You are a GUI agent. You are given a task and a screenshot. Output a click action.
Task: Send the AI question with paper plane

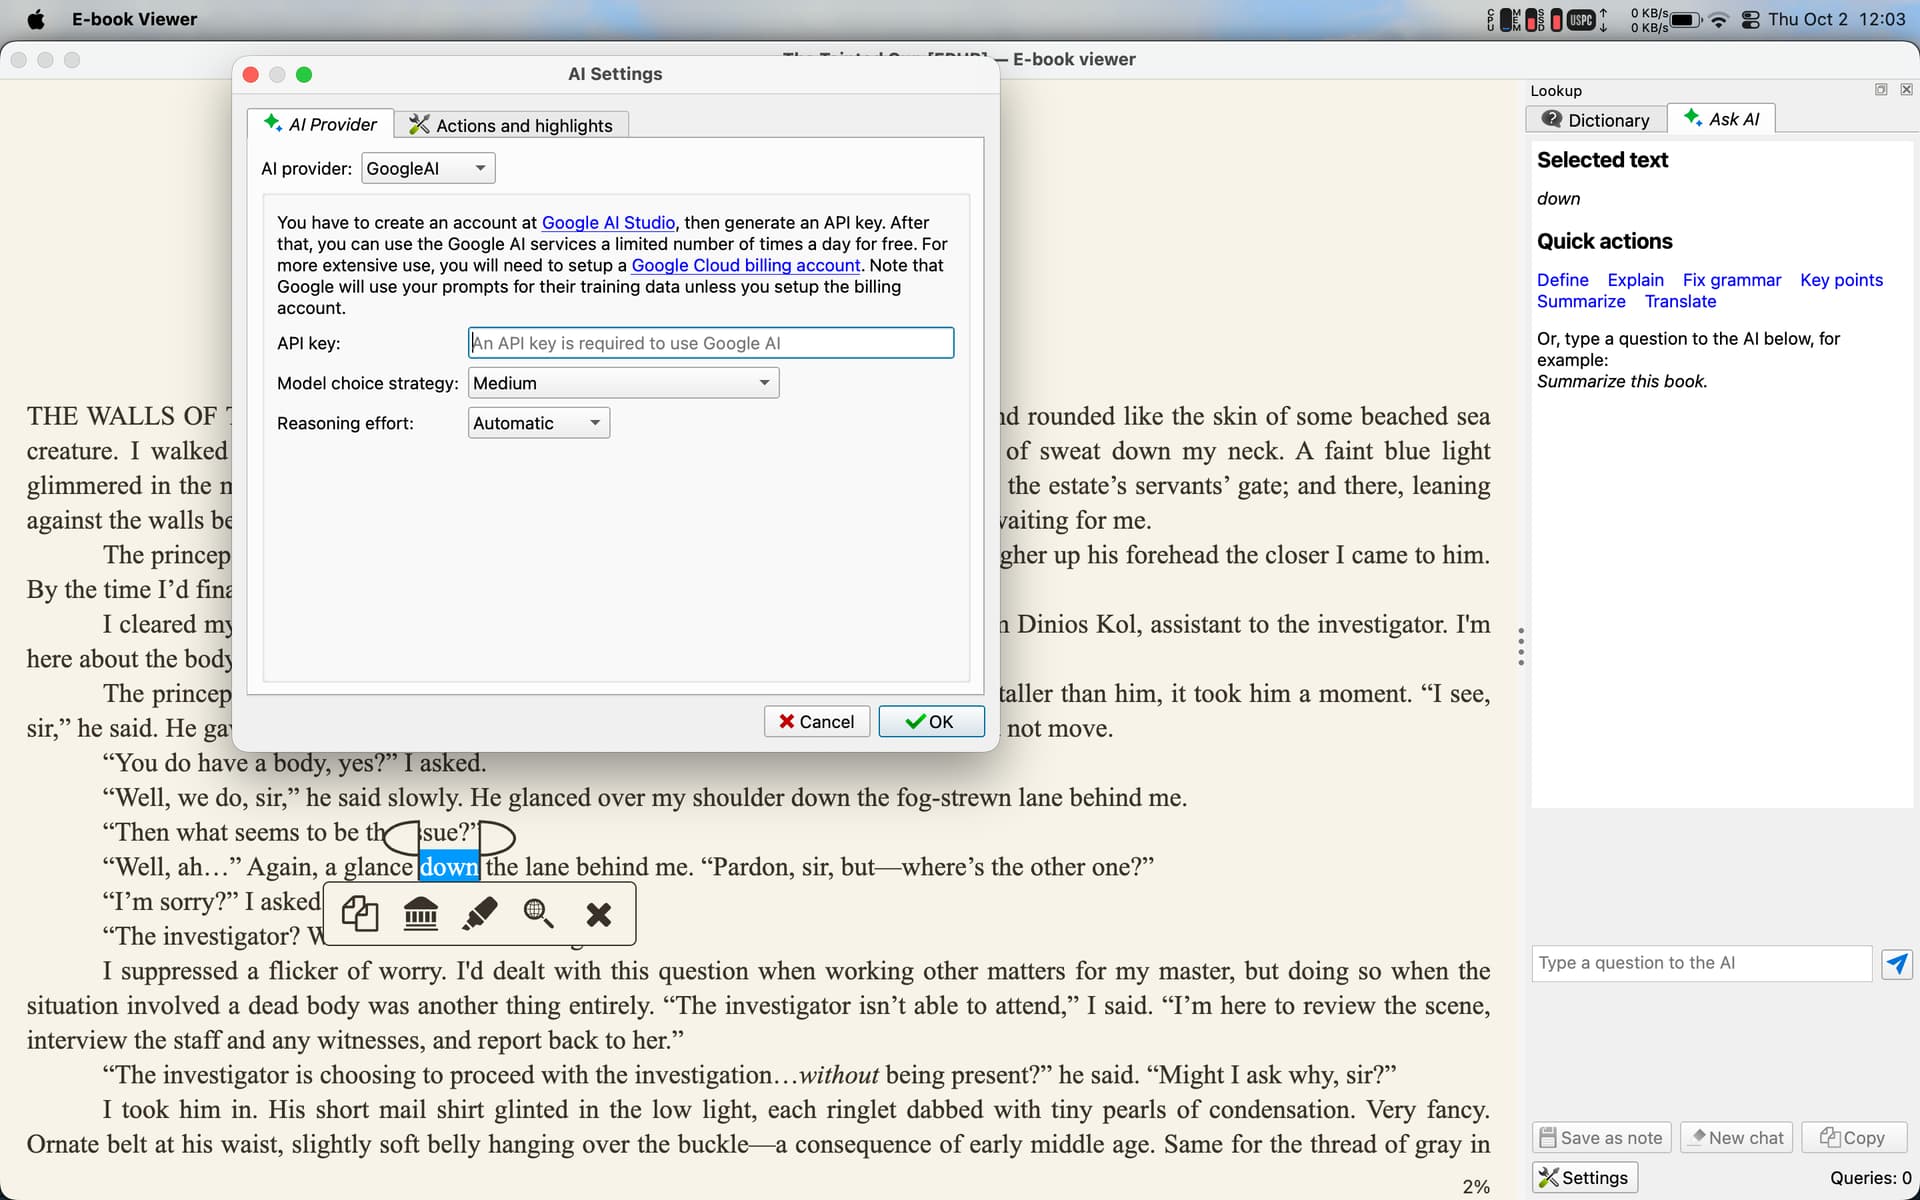pos(1896,963)
